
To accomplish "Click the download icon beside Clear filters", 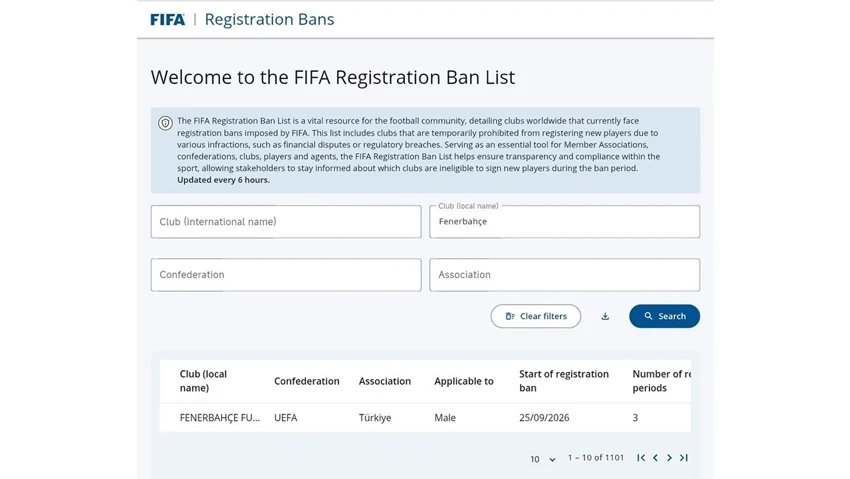I will pos(605,316).
